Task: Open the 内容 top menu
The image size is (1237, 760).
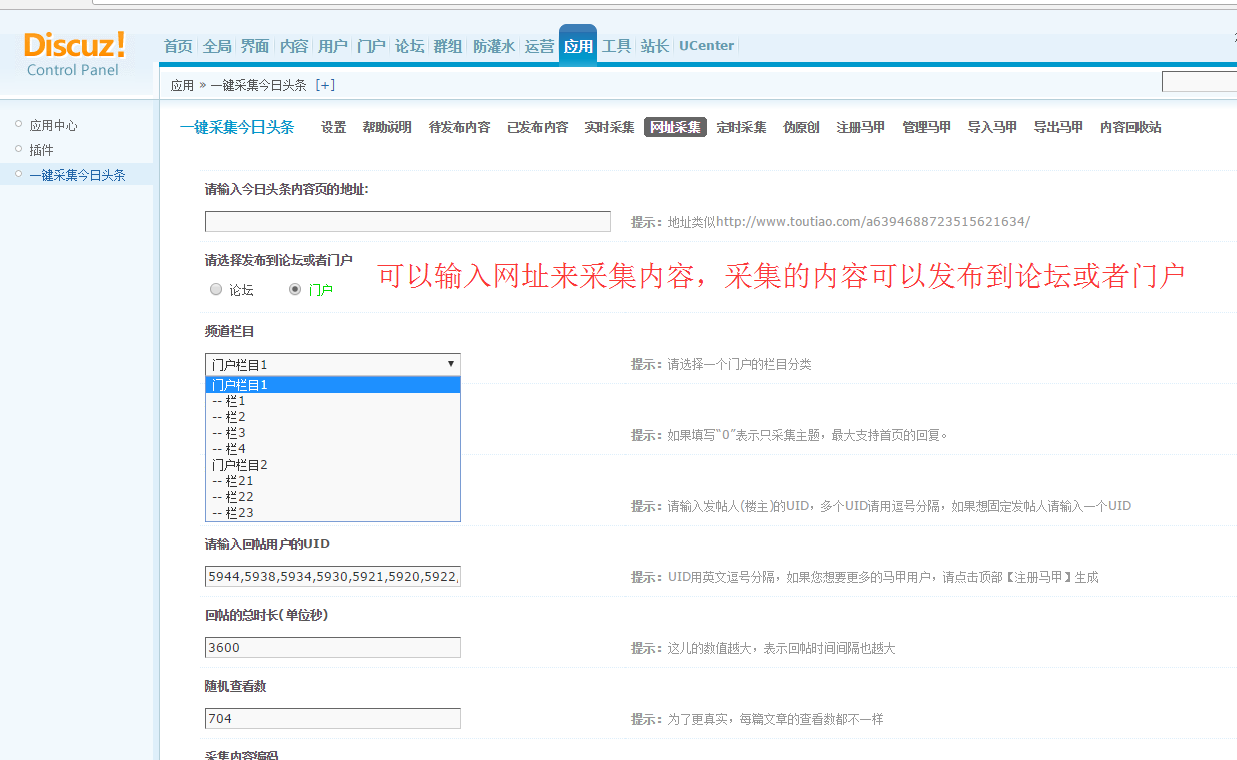Action: pyautogui.click(x=294, y=46)
